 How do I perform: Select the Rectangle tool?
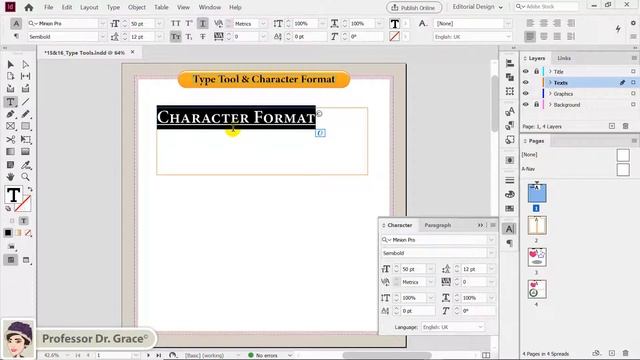pyautogui.click(x=25, y=127)
